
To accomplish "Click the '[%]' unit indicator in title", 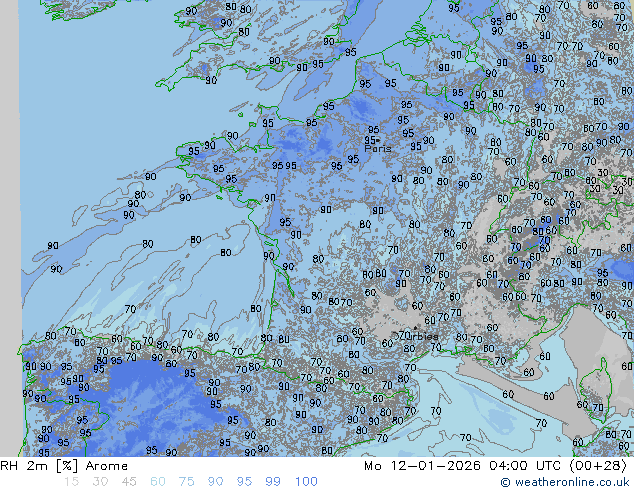I will point(62,466).
